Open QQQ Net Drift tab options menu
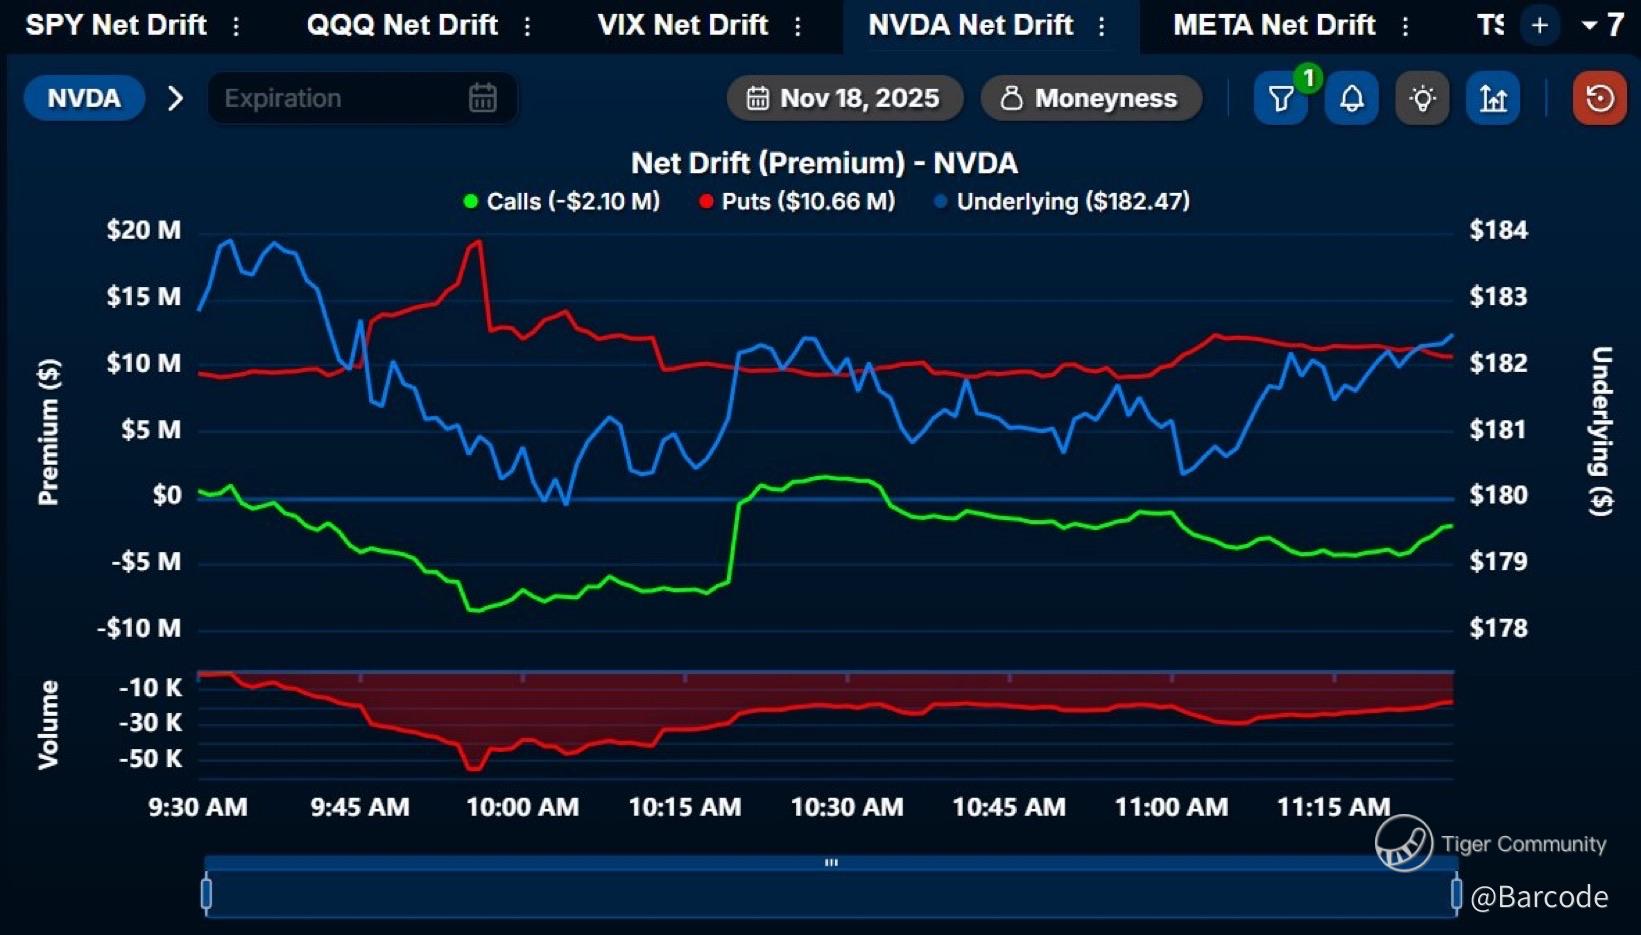The image size is (1641, 935). [528, 26]
